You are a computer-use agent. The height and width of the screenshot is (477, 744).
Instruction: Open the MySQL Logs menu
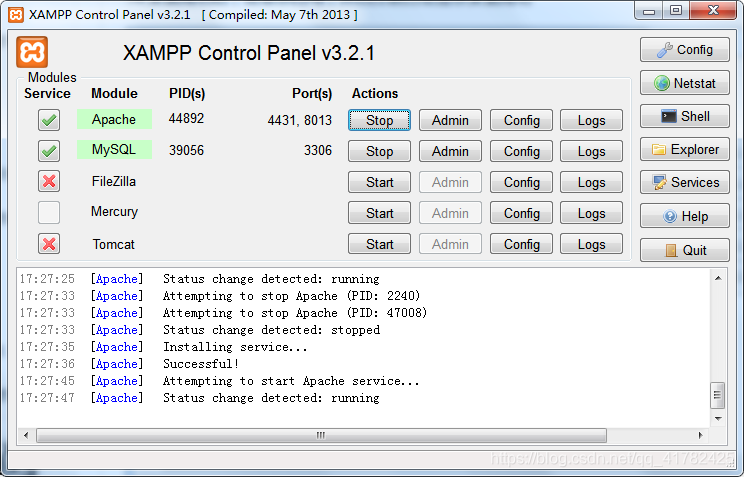pos(591,151)
